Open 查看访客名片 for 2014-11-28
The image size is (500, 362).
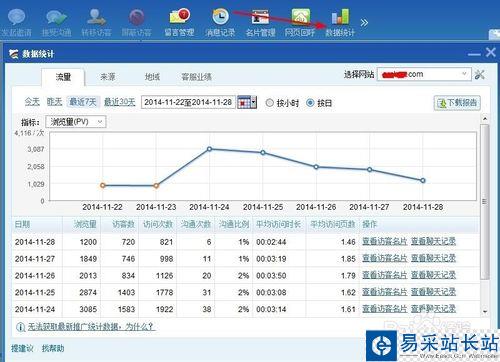click(385, 241)
